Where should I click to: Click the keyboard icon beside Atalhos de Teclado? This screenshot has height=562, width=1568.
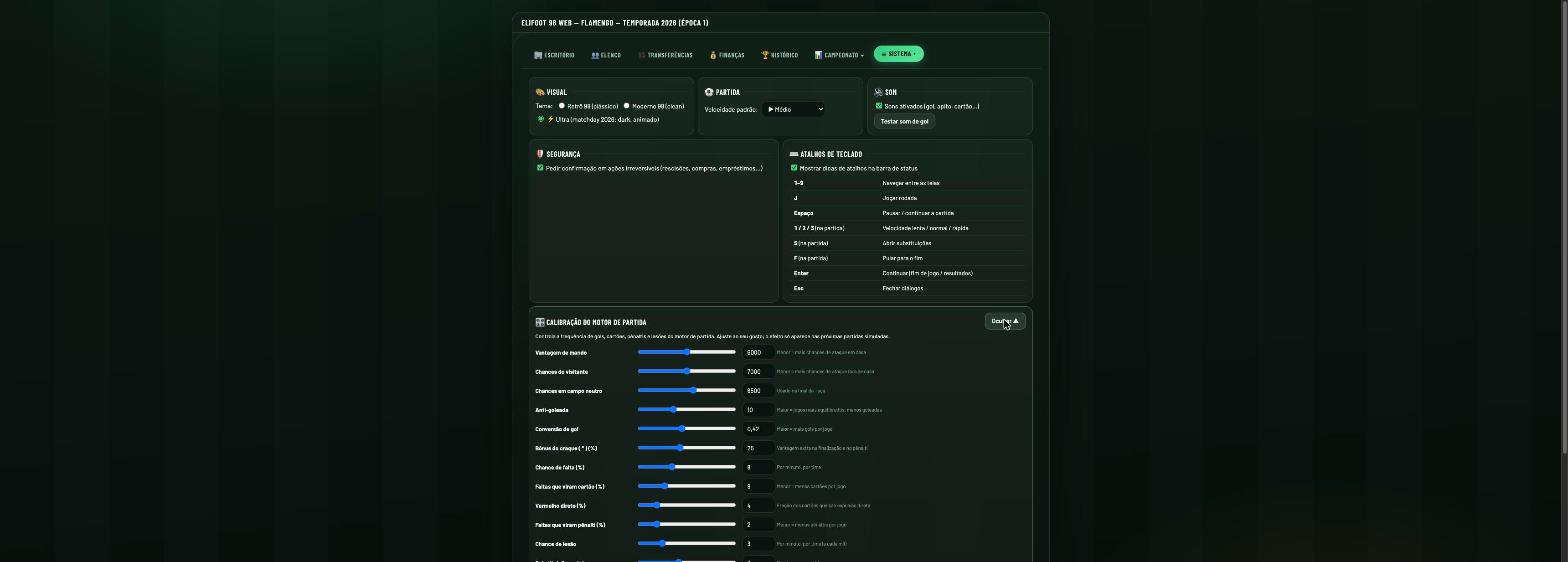point(794,154)
